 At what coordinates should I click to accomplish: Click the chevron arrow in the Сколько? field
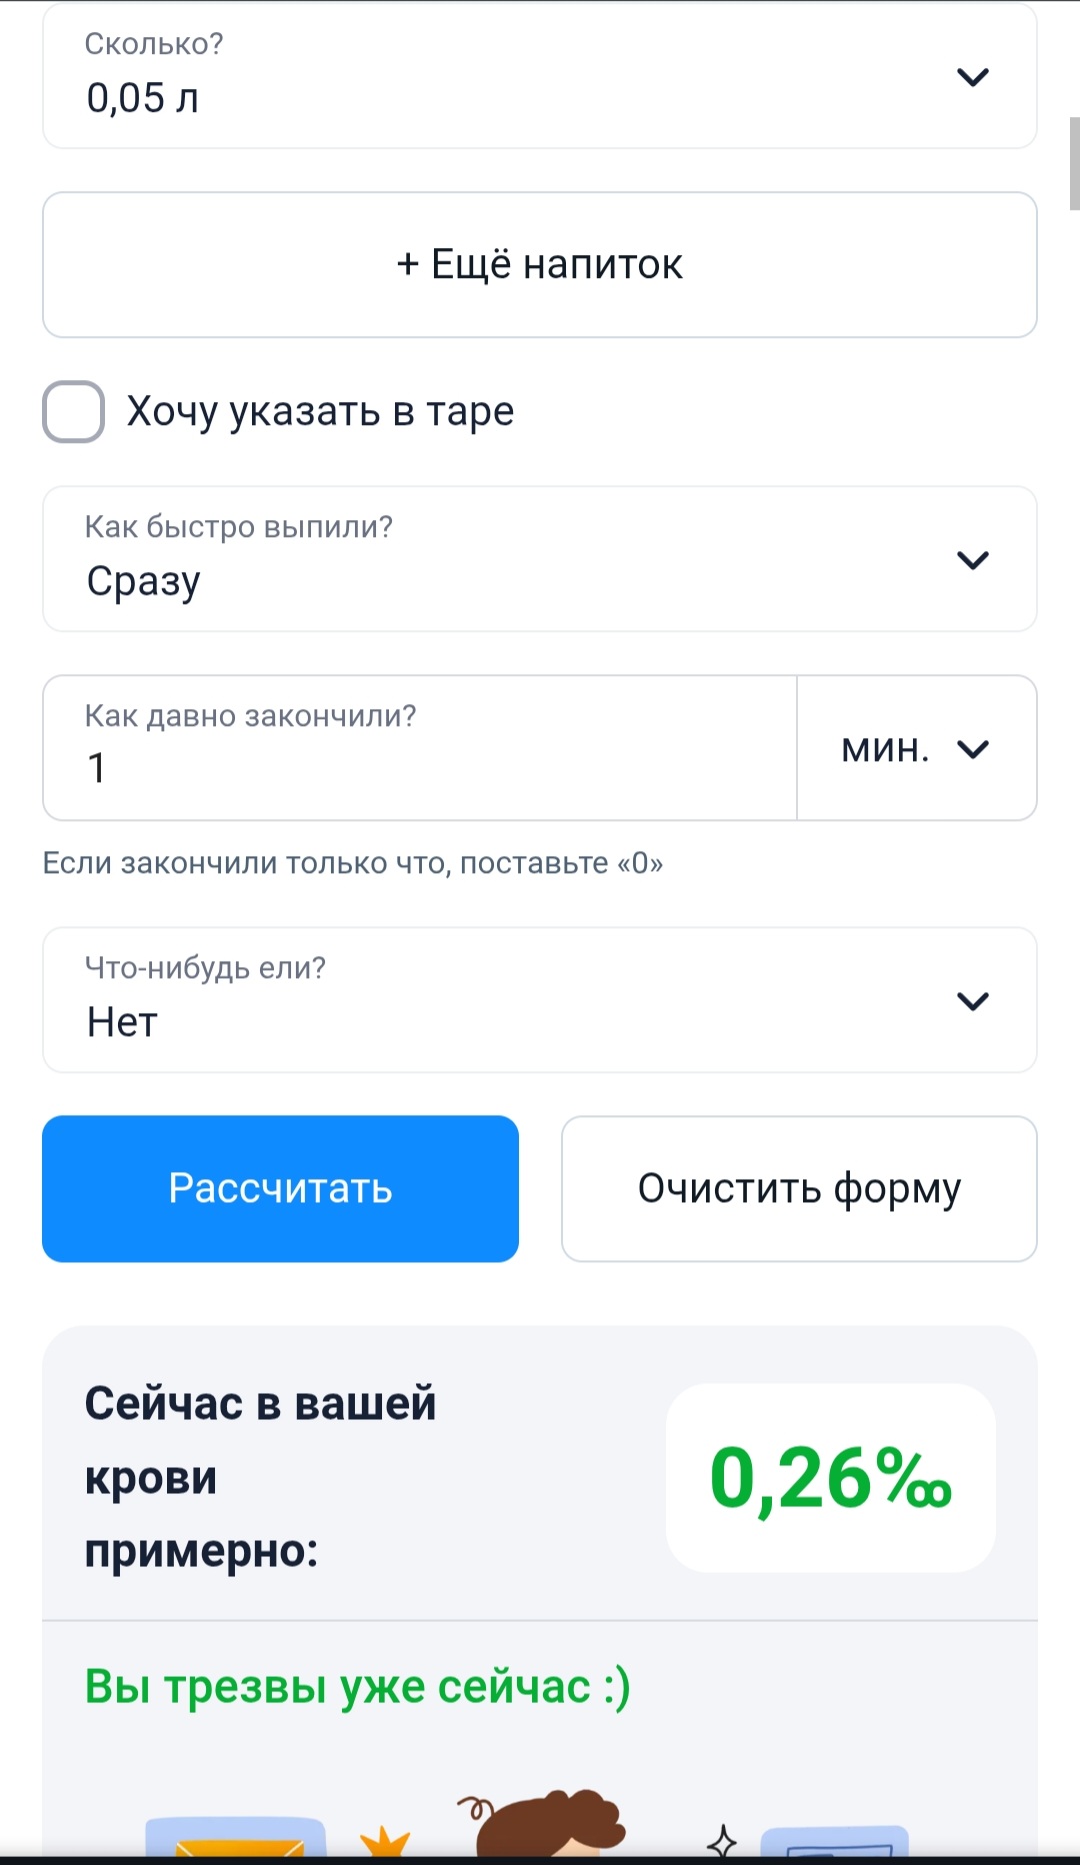[972, 77]
